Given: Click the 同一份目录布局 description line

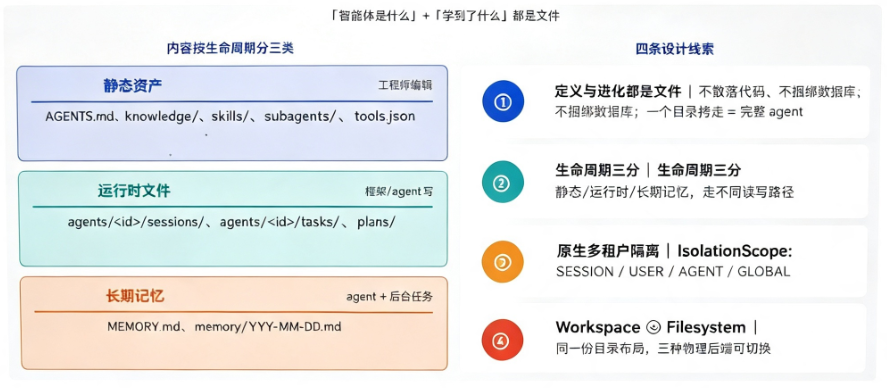Looking at the screenshot, I should 663,348.
